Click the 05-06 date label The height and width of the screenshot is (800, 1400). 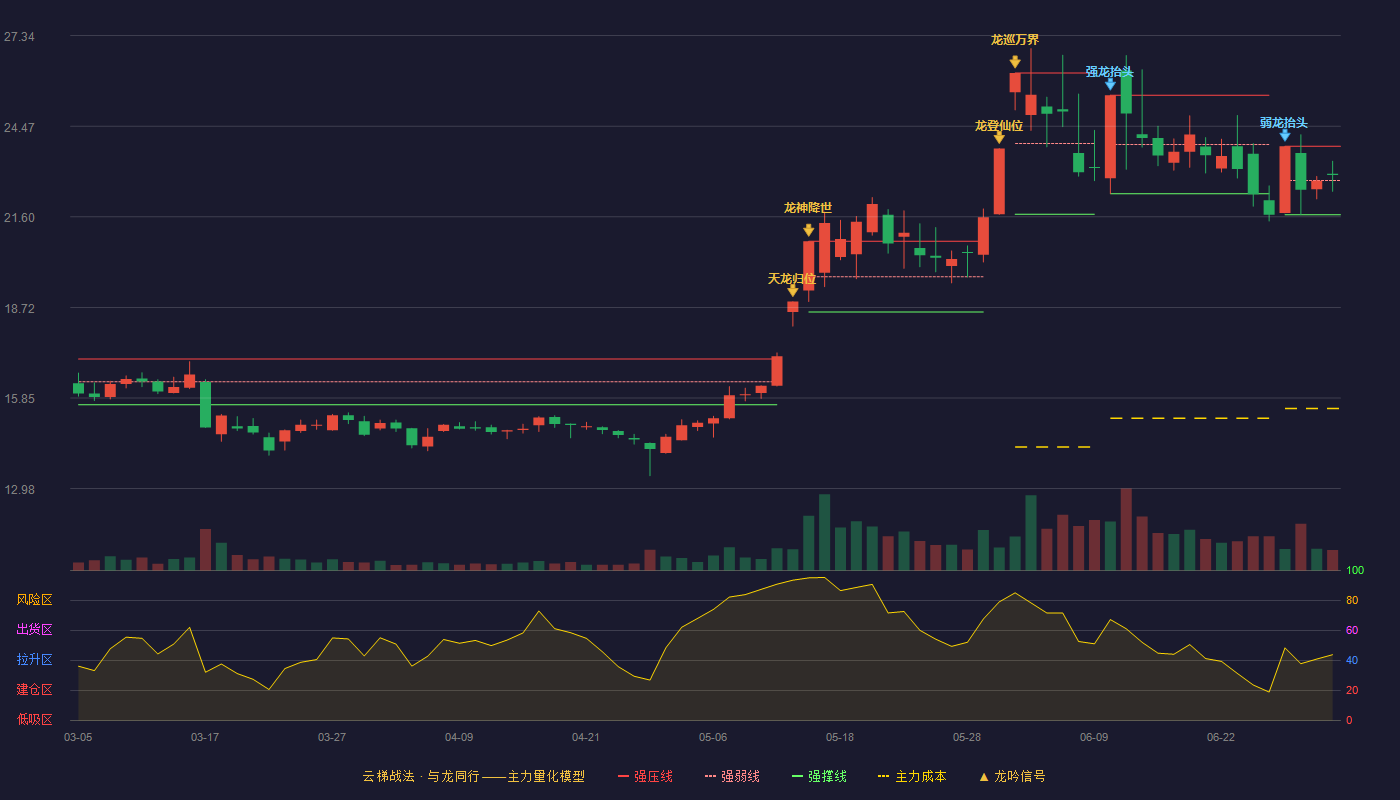coord(713,737)
